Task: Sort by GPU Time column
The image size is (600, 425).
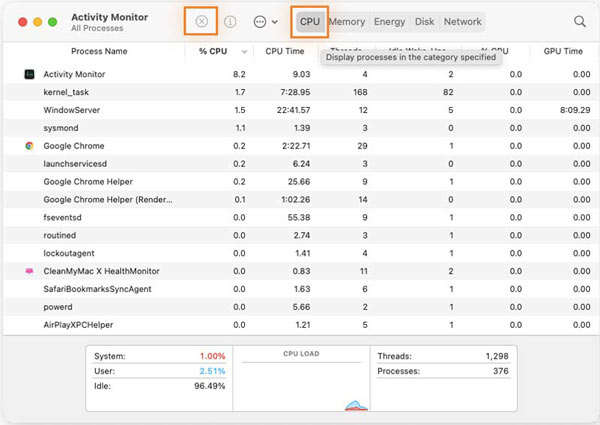Action: pyautogui.click(x=563, y=51)
